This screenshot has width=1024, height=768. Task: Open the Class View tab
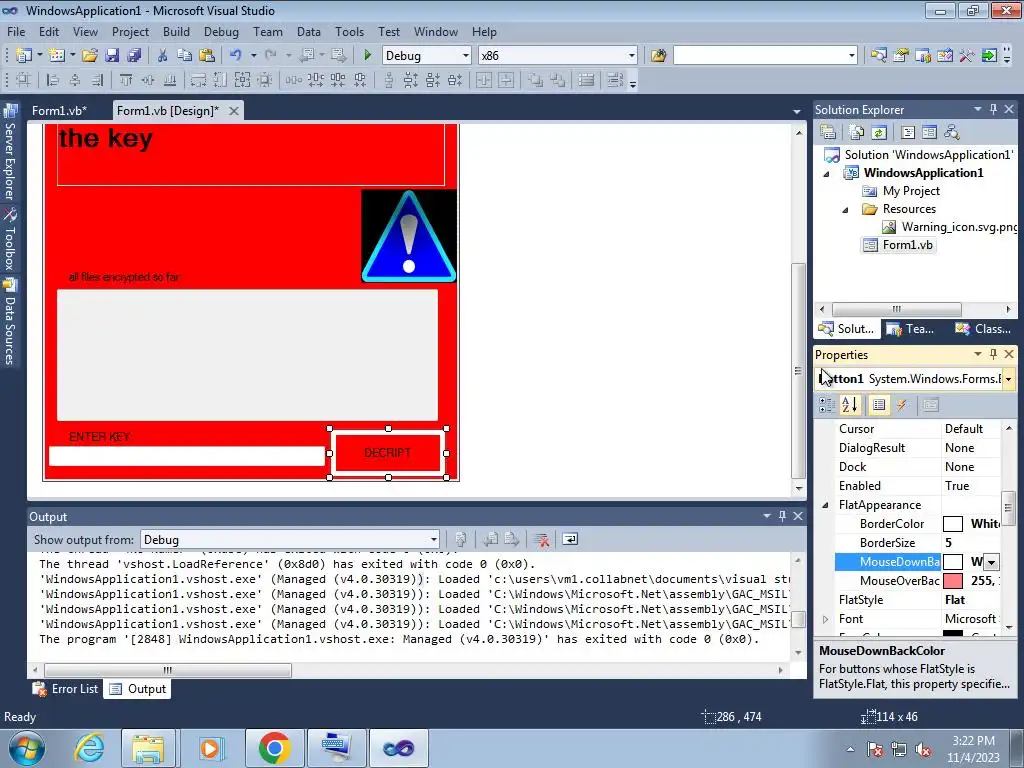(983, 328)
